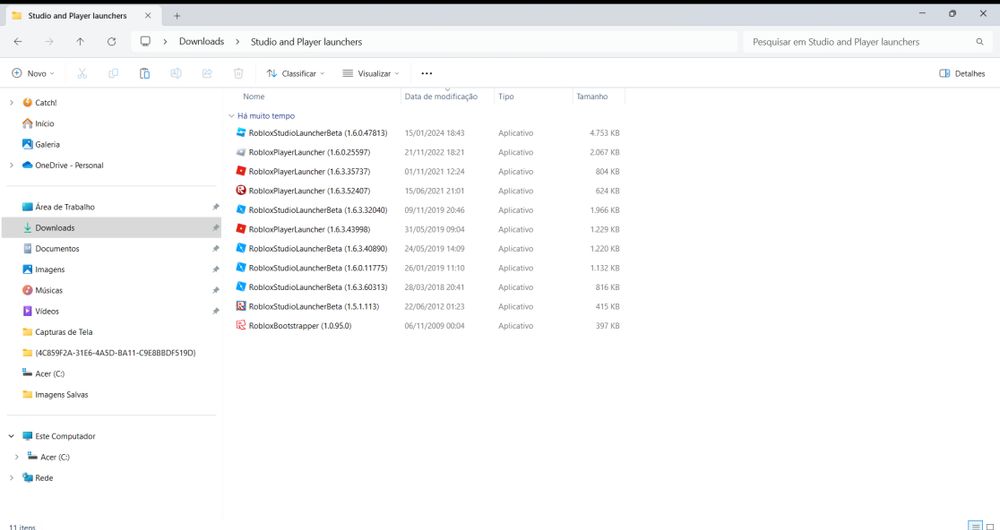Switch to details list view icon
This screenshot has height=530, width=1000.
tap(975, 526)
